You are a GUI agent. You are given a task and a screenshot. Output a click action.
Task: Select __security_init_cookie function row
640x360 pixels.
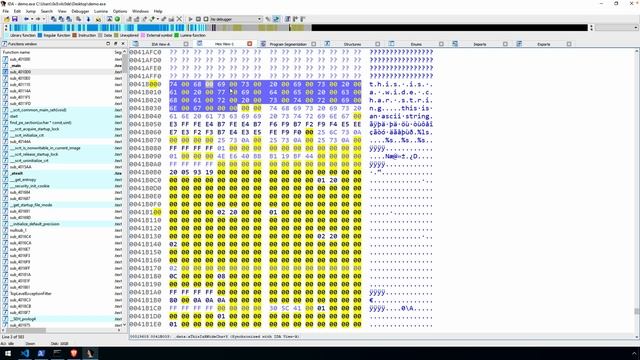coord(62,186)
